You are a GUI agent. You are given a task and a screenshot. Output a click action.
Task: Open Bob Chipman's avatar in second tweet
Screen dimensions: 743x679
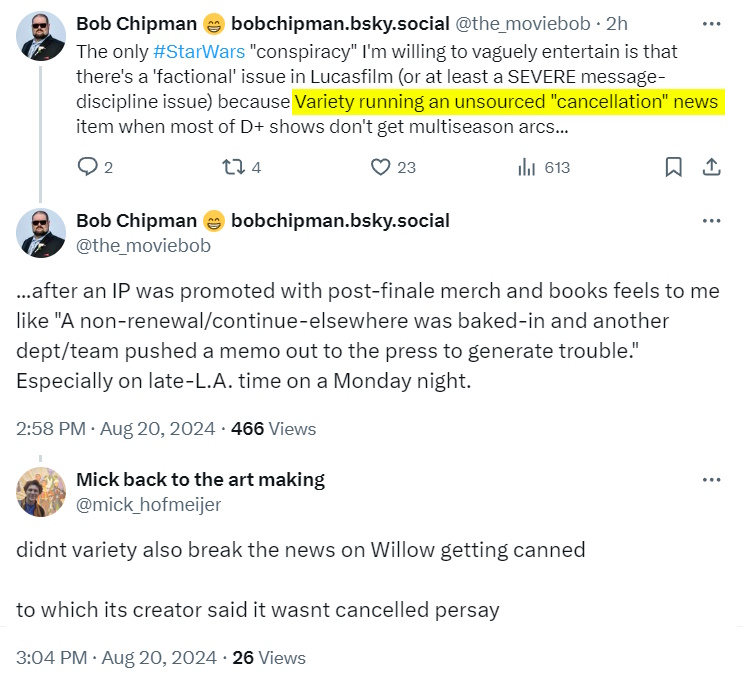42,233
